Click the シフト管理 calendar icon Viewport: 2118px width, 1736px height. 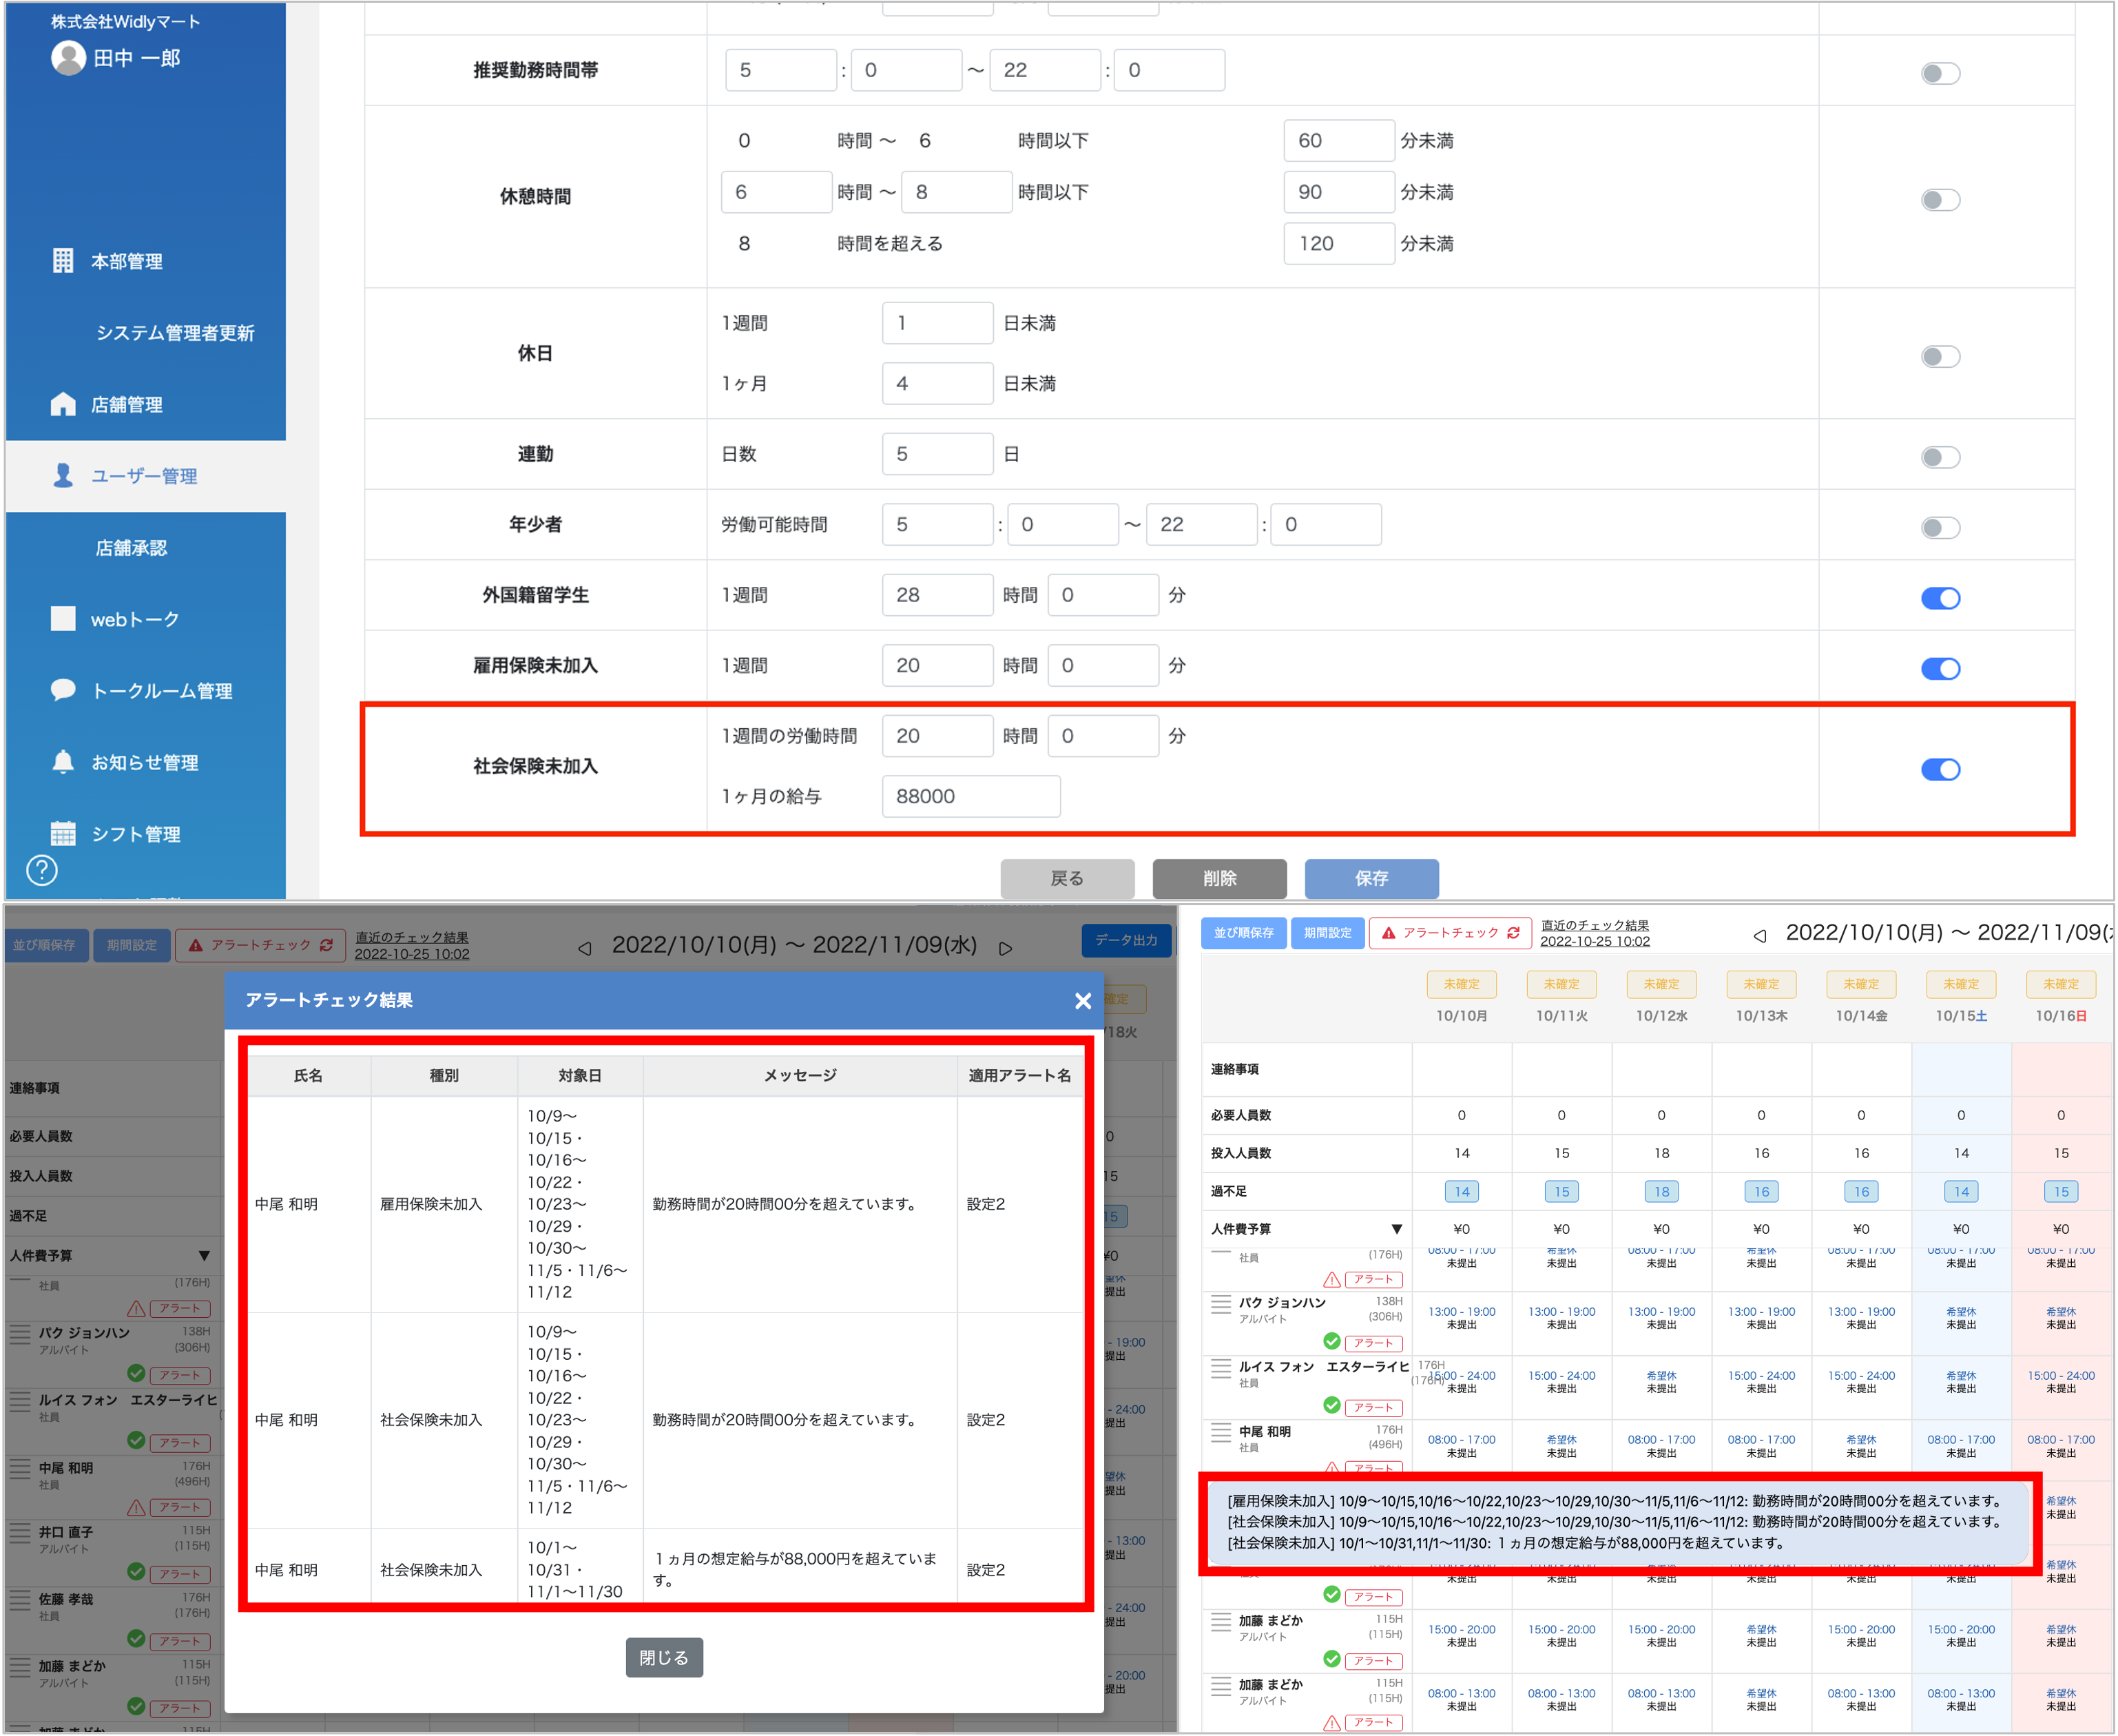tap(63, 833)
